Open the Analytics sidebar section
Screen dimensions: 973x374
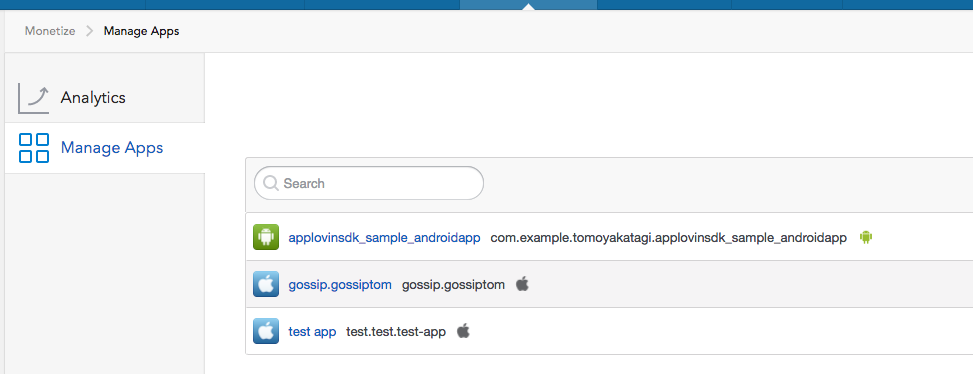click(x=93, y=97)
